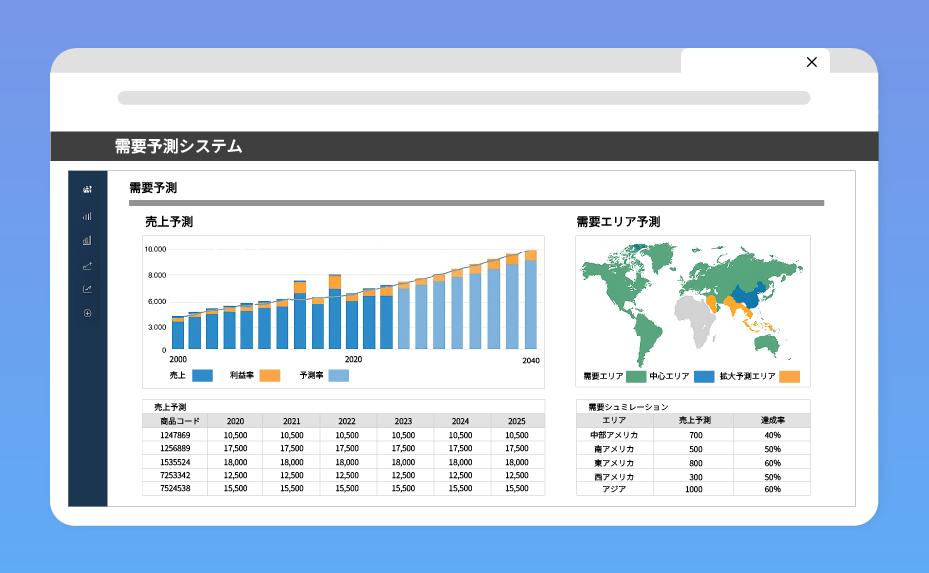Close the browser tab with X
The height and width of the screenshot is (573, 929).
pyautogui.click(x=811, y=62)
